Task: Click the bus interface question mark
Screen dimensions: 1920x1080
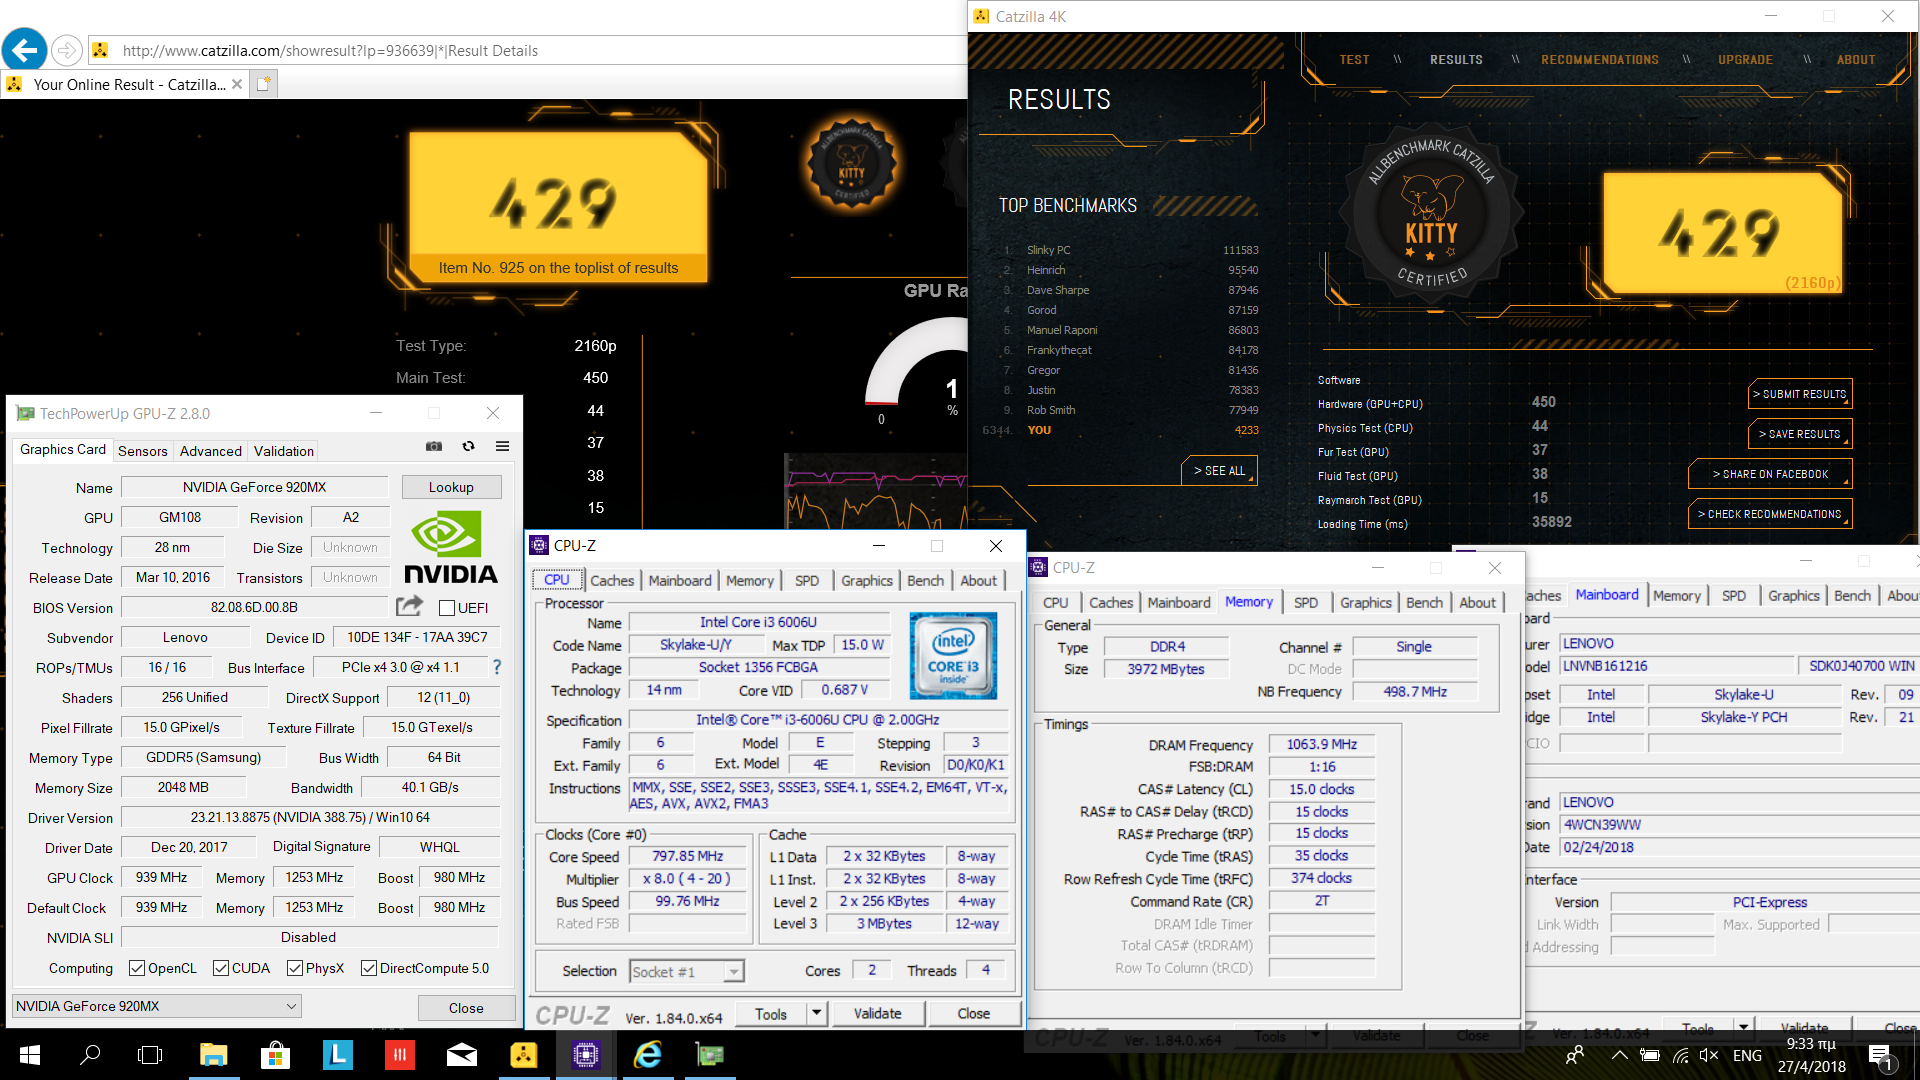Action: (x=497, y=667)
